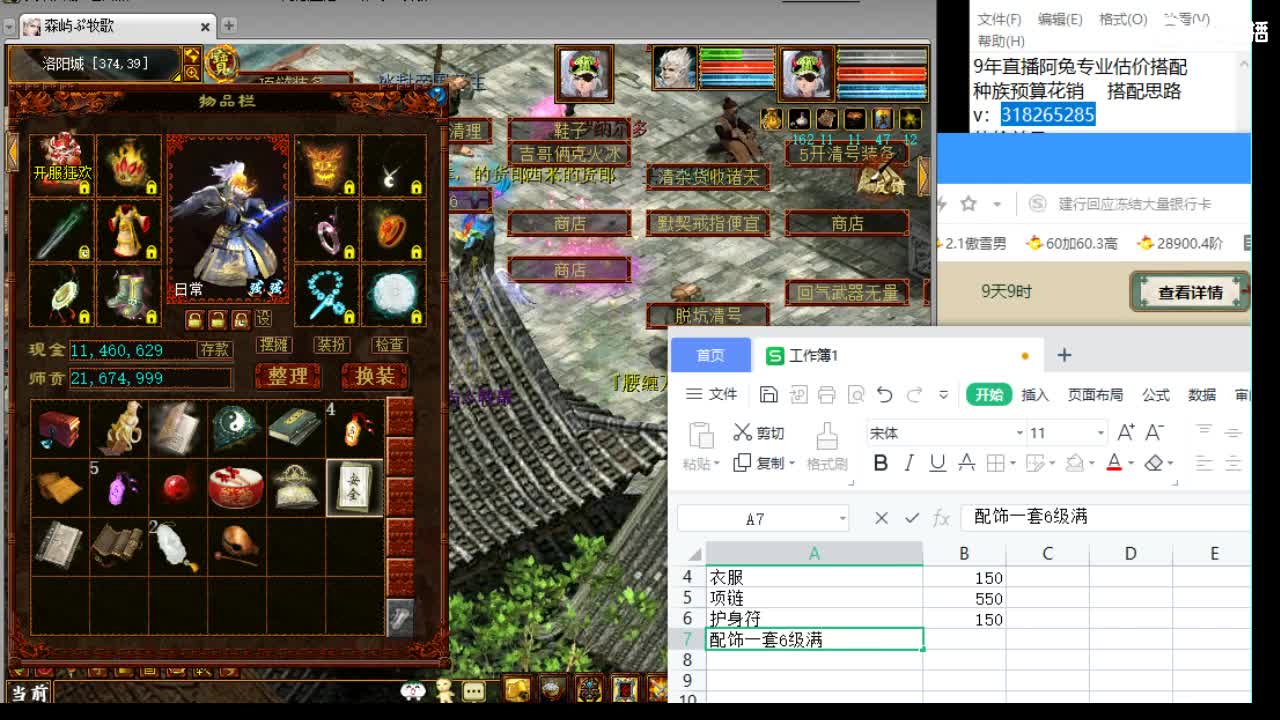The height and width of the screenshot is (720, 1280).
Task: Click the 换装 button in inventory
Action: 374,375
